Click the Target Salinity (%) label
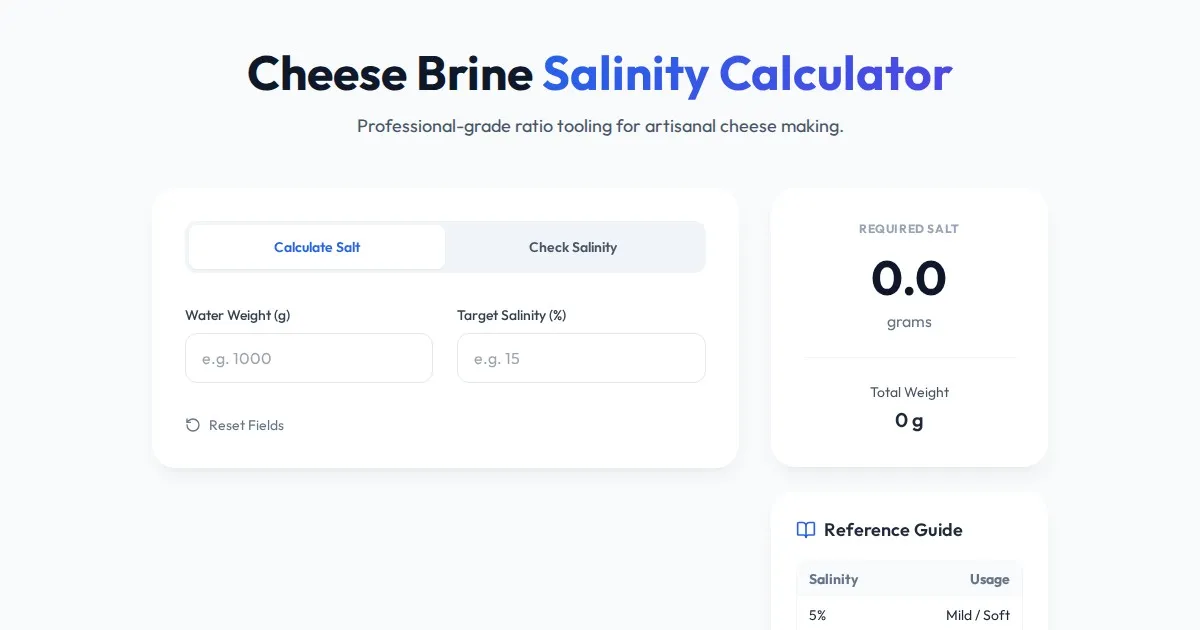The height and width of the screenshot is (630, 1200). tap(512, 315)
